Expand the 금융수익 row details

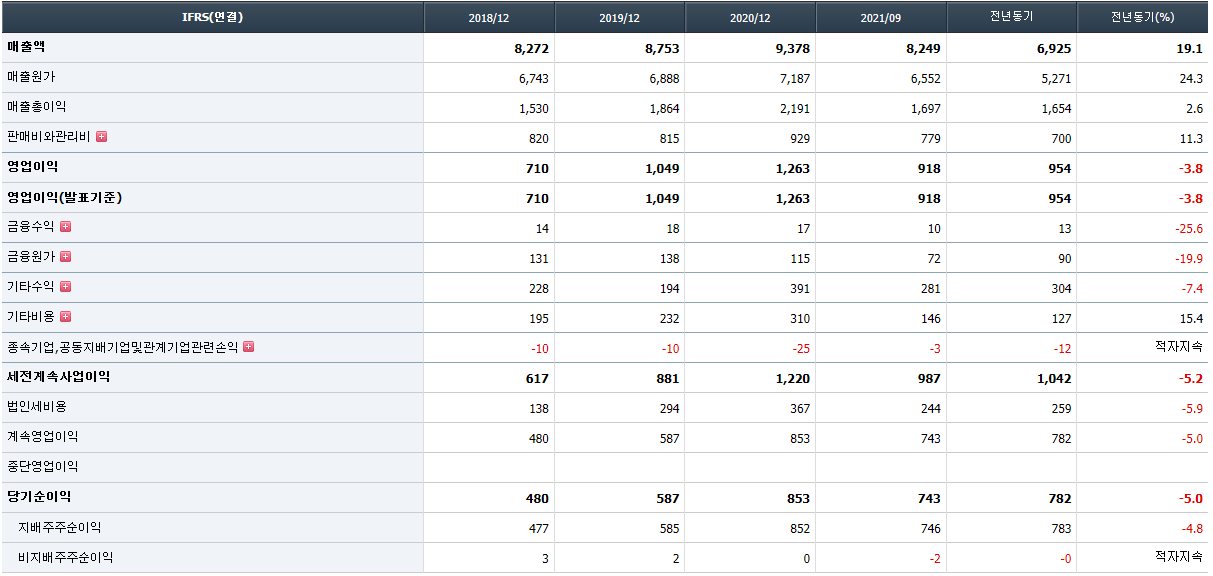tap(65, 227)
